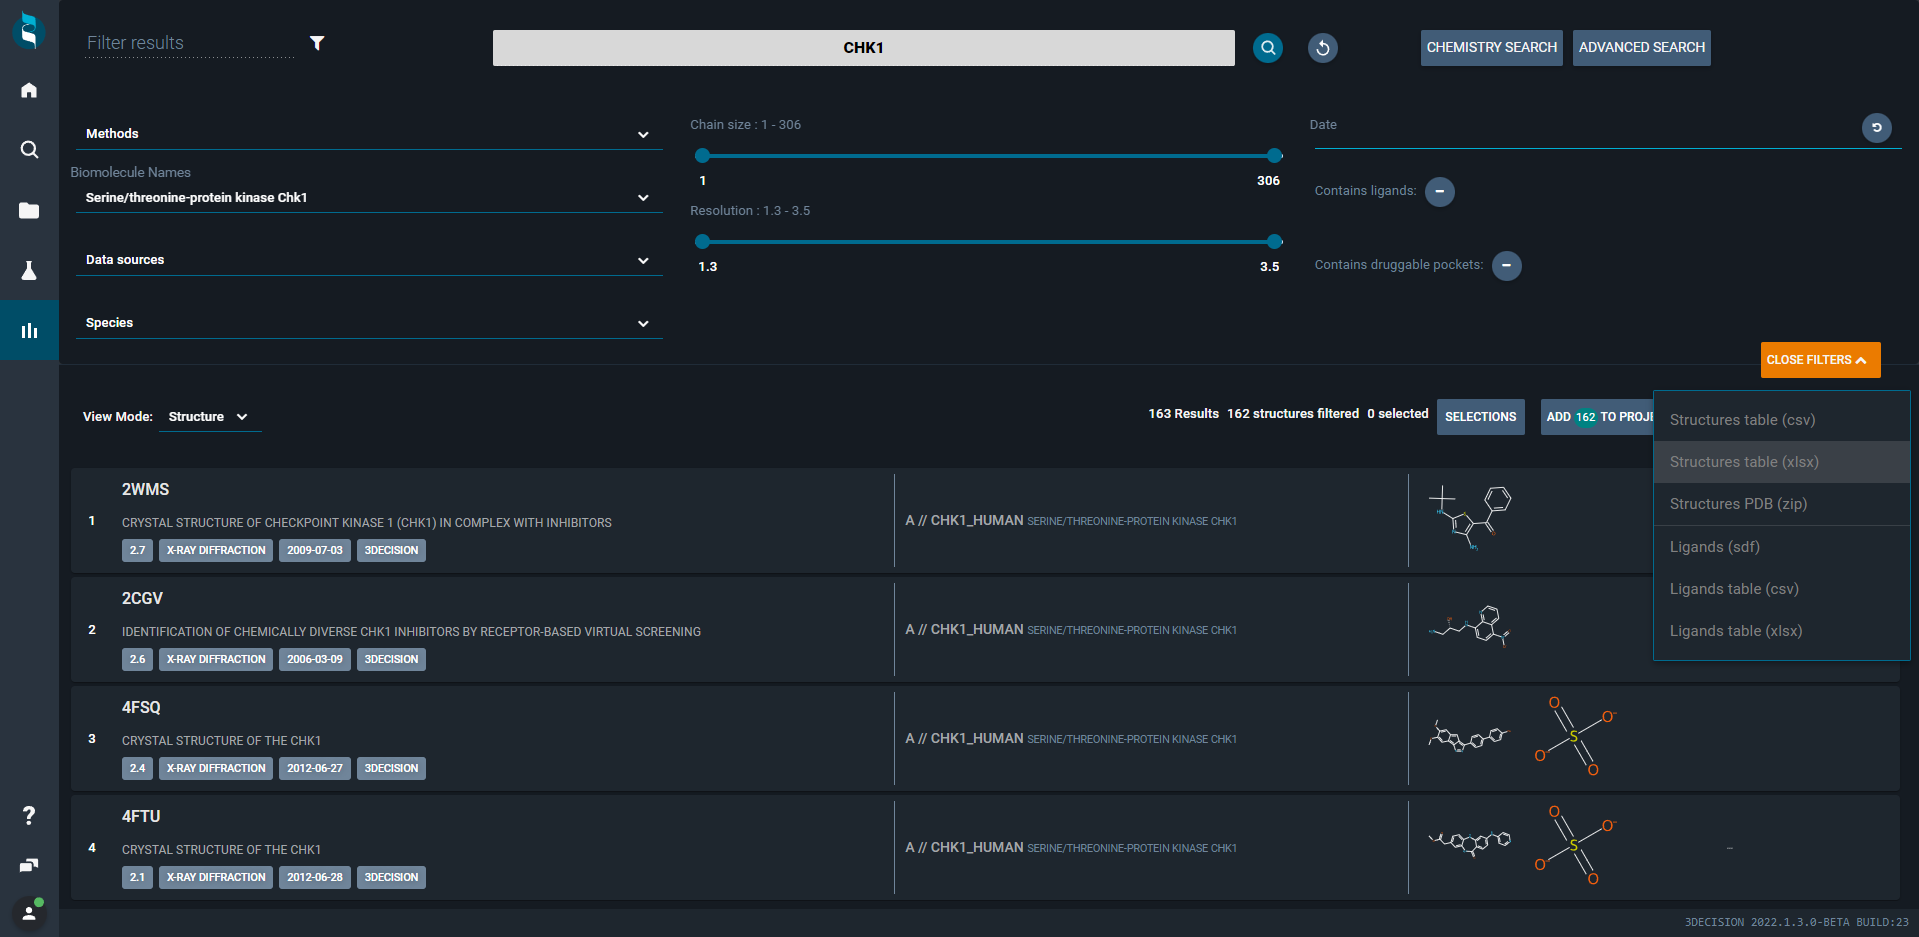Click 162 structures filtered text
This screenshot has width=1919, height=937.
pos(1293,414)
